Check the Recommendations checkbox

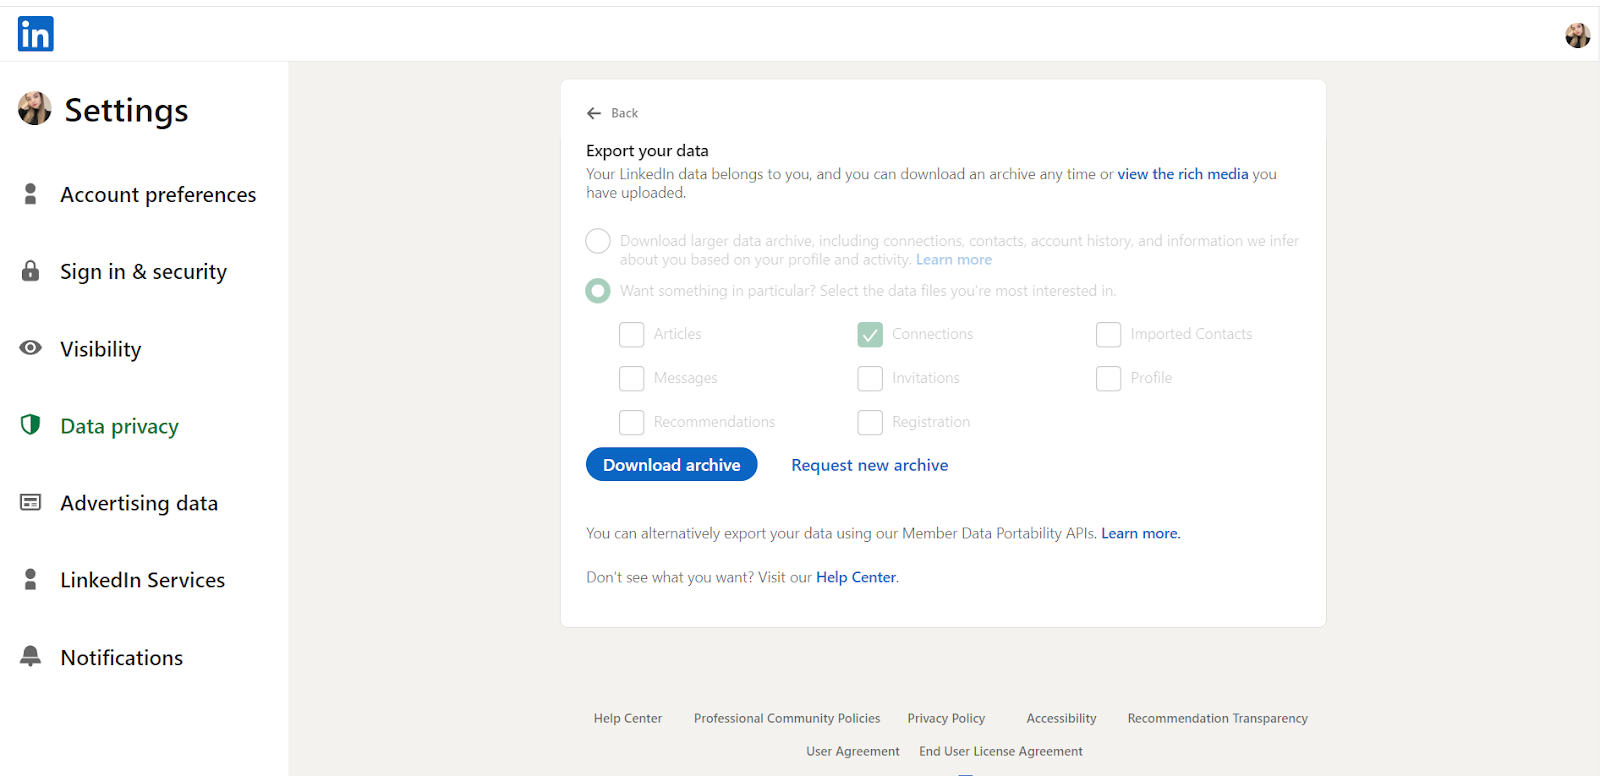point(632,422)
